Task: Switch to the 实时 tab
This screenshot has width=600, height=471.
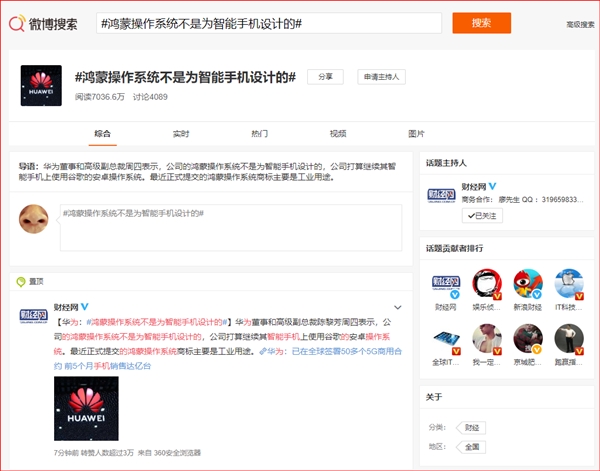Action: [181, 134]
